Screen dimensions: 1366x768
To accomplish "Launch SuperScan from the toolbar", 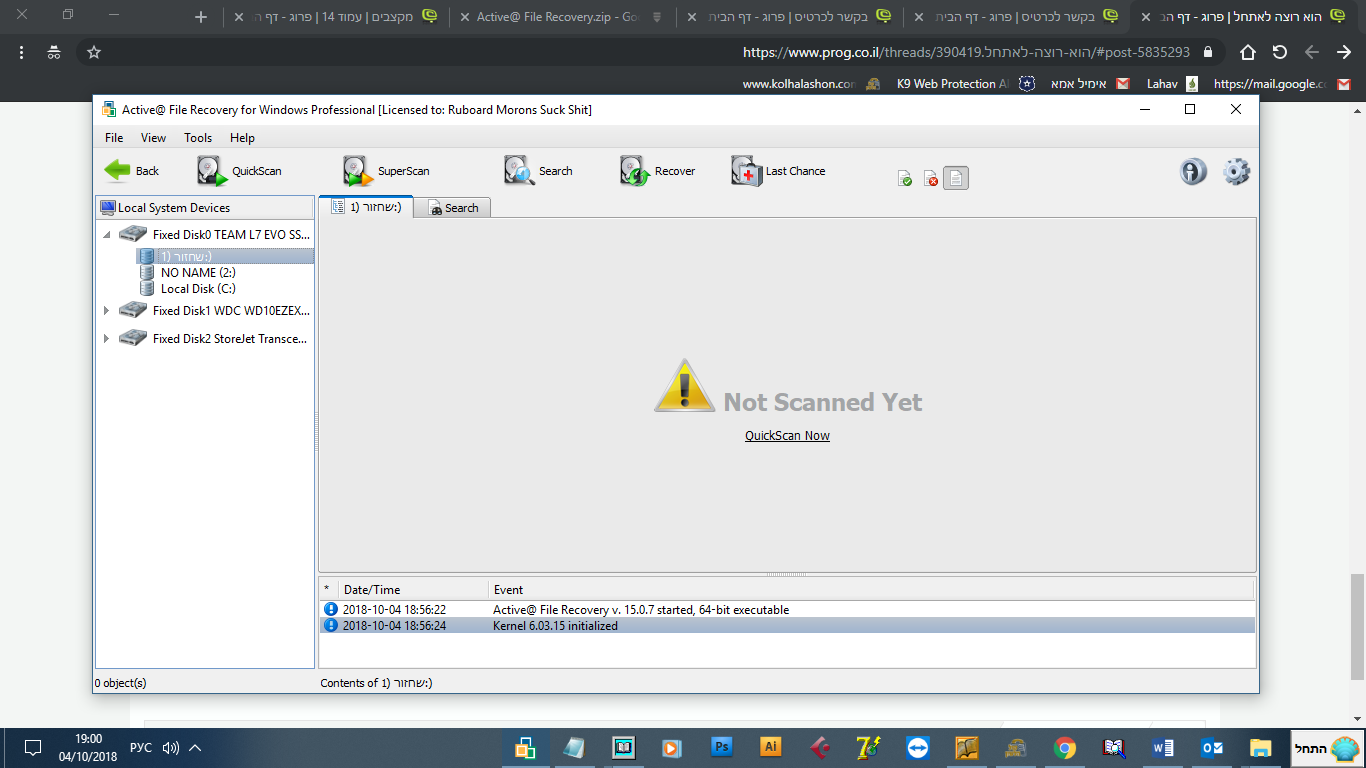I will 386,171.
